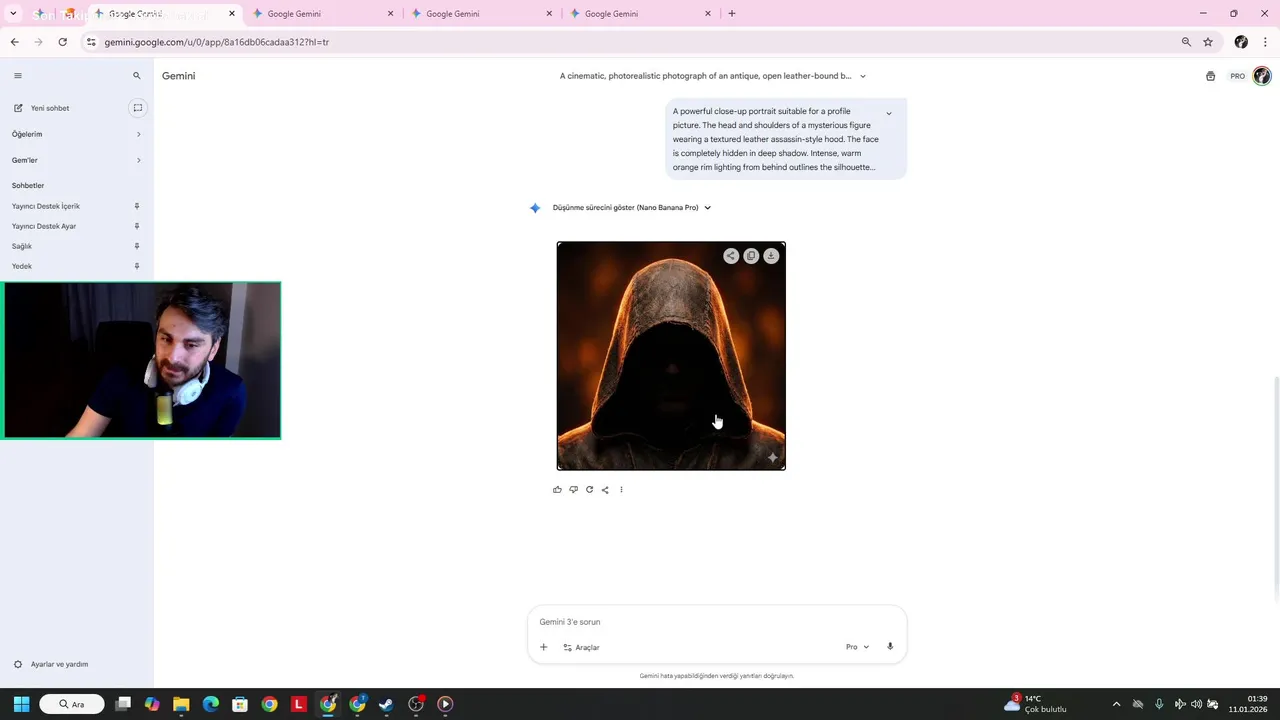Open a new browser tab
Screen dimensions: 1280x720
(732, 14)
